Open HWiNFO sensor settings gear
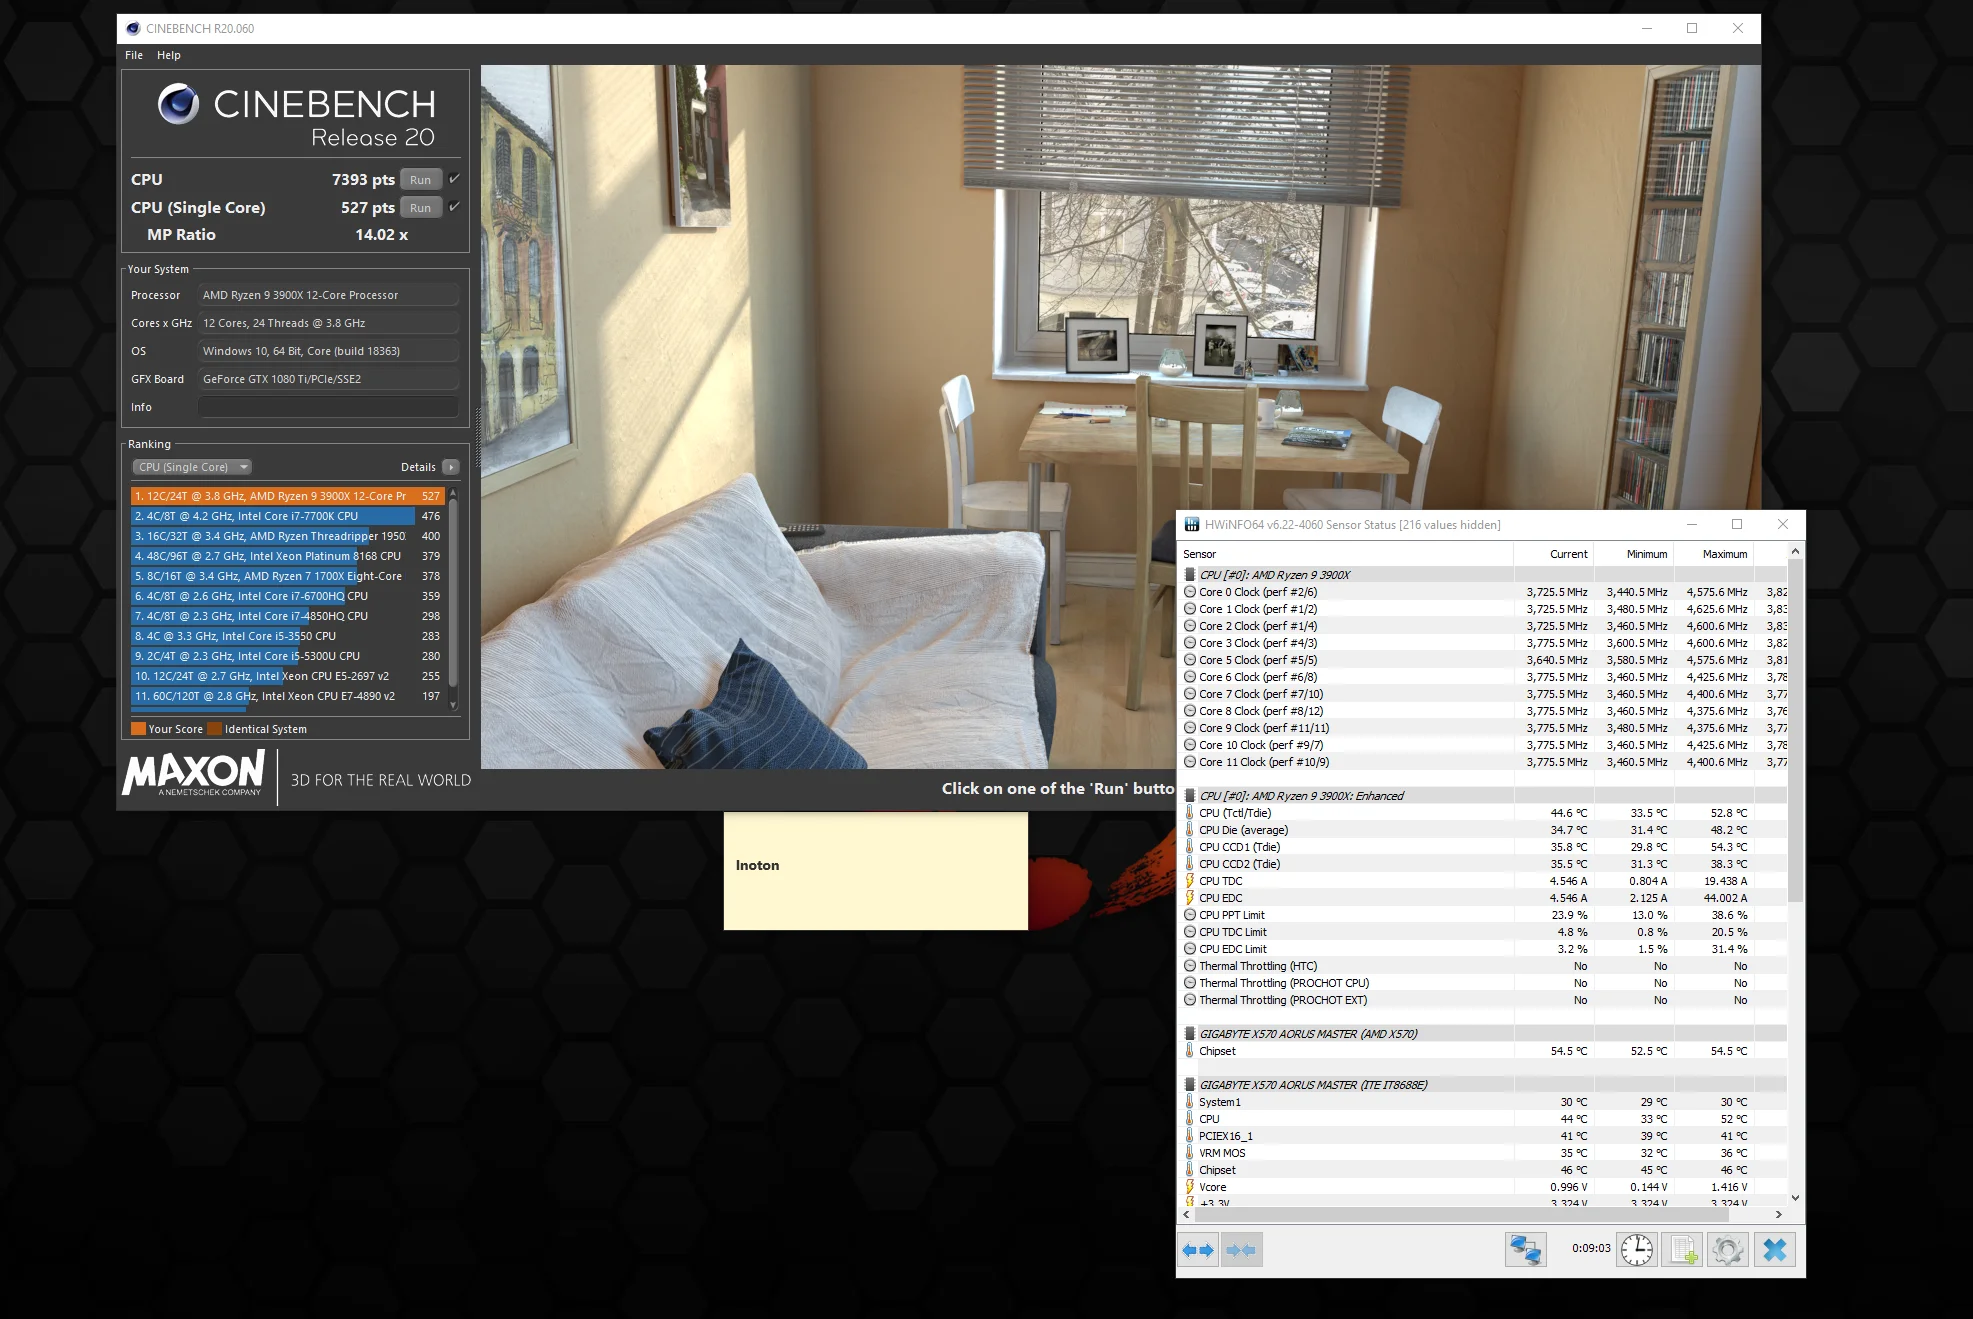 [1728, 1250]
